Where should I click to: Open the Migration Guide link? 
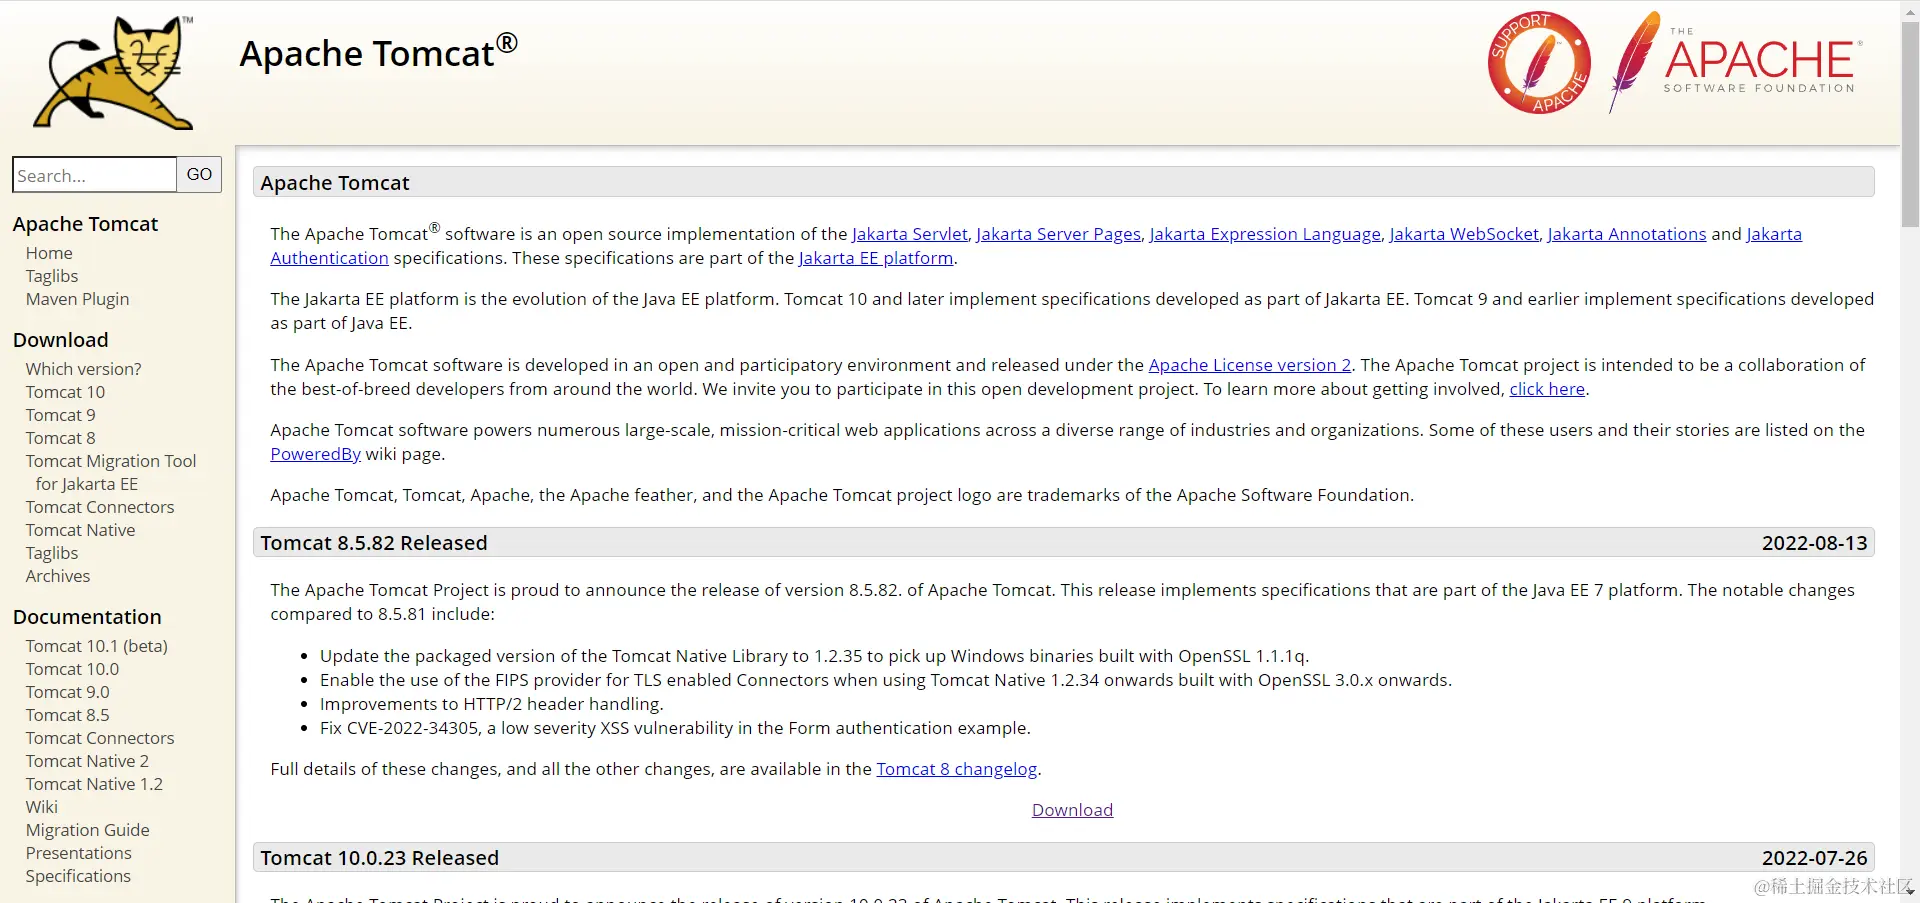point(88,830)
